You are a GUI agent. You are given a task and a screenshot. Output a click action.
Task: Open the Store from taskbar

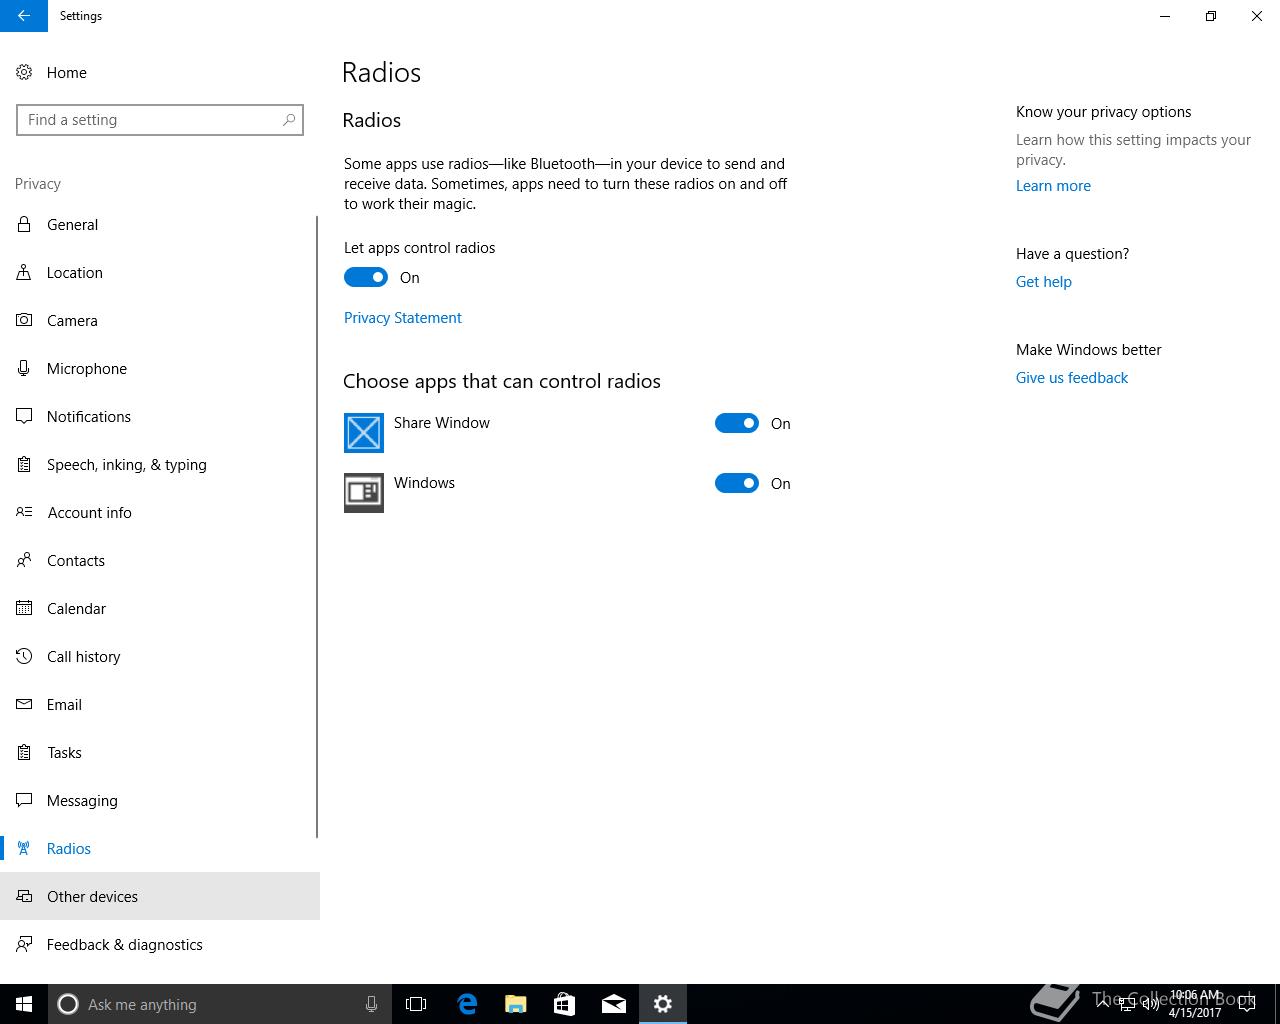click(565, 1004)
